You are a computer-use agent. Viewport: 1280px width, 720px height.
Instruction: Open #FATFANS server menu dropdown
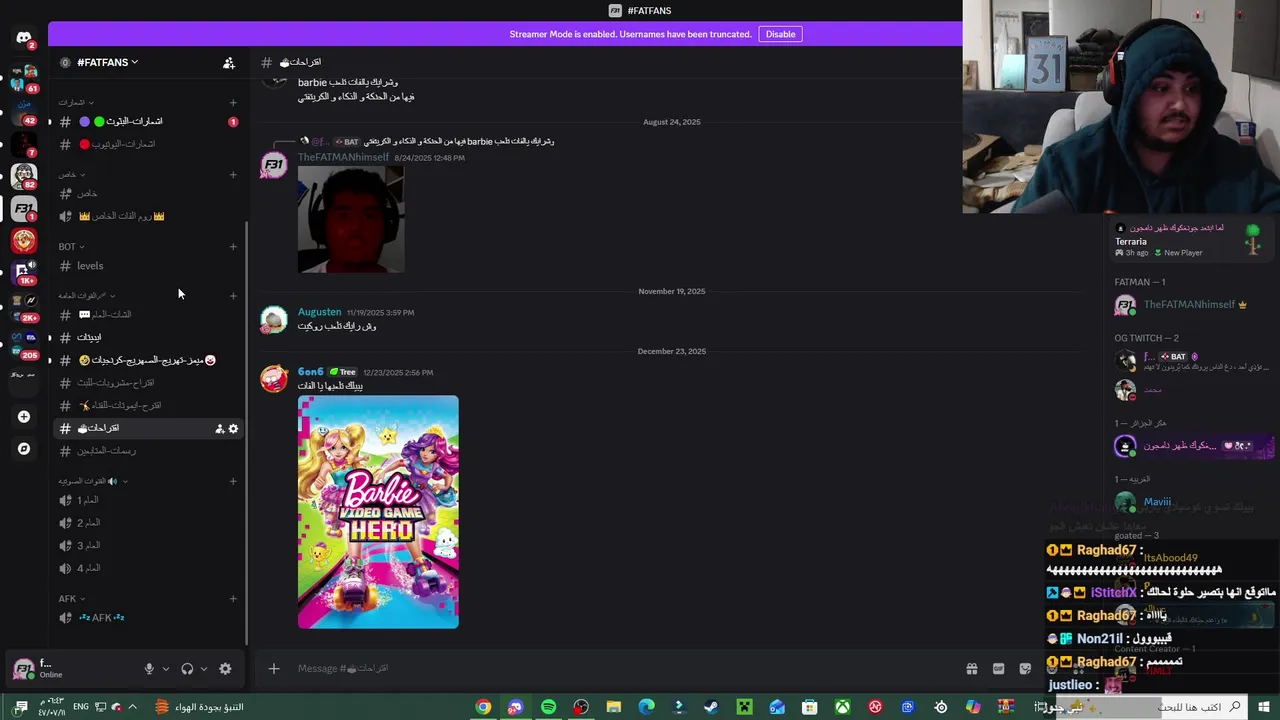107,62
